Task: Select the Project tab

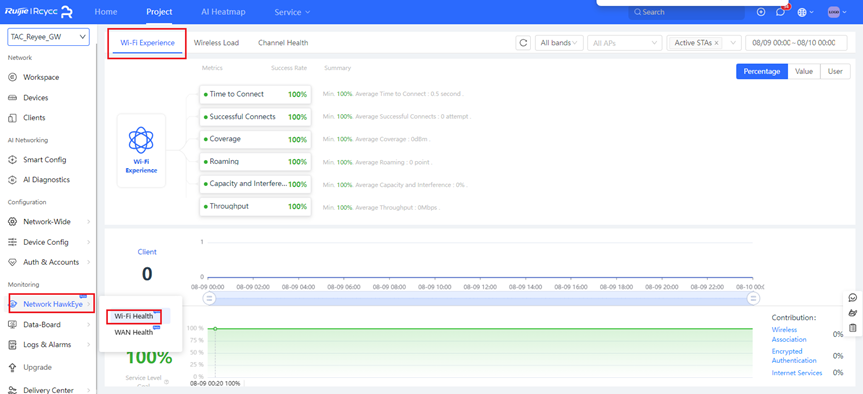Action: click(x=159, y=12)
